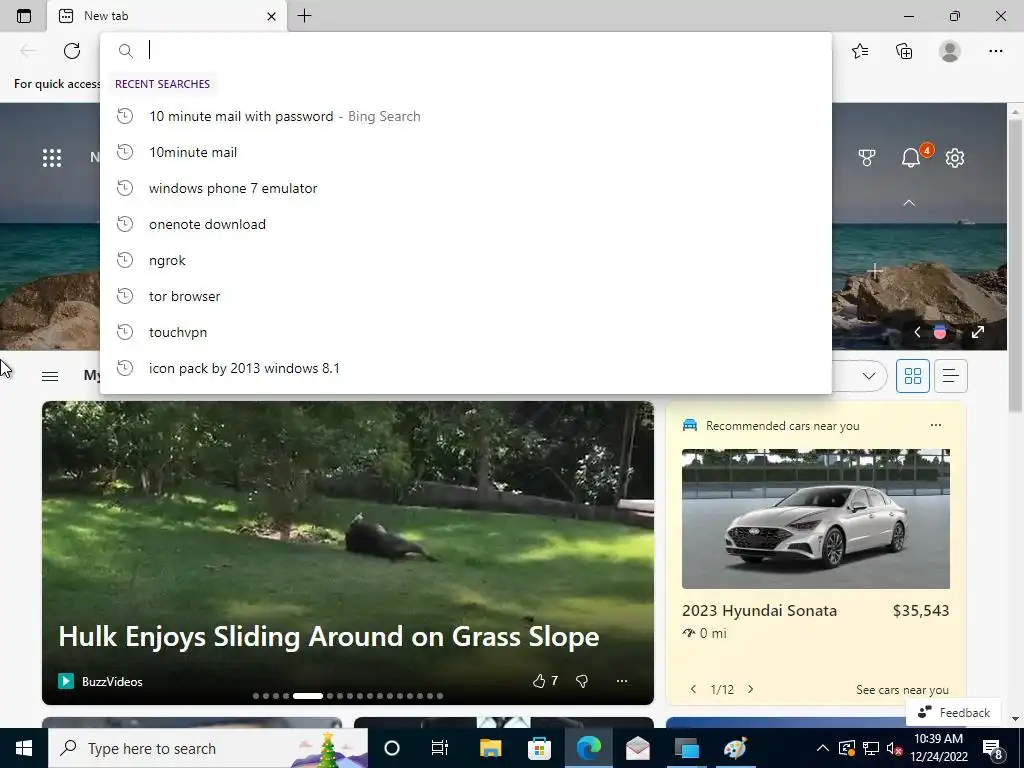Open Microsoft Store from taskbar
Screen dimensions: 1024x768
[x=539, y=748]
